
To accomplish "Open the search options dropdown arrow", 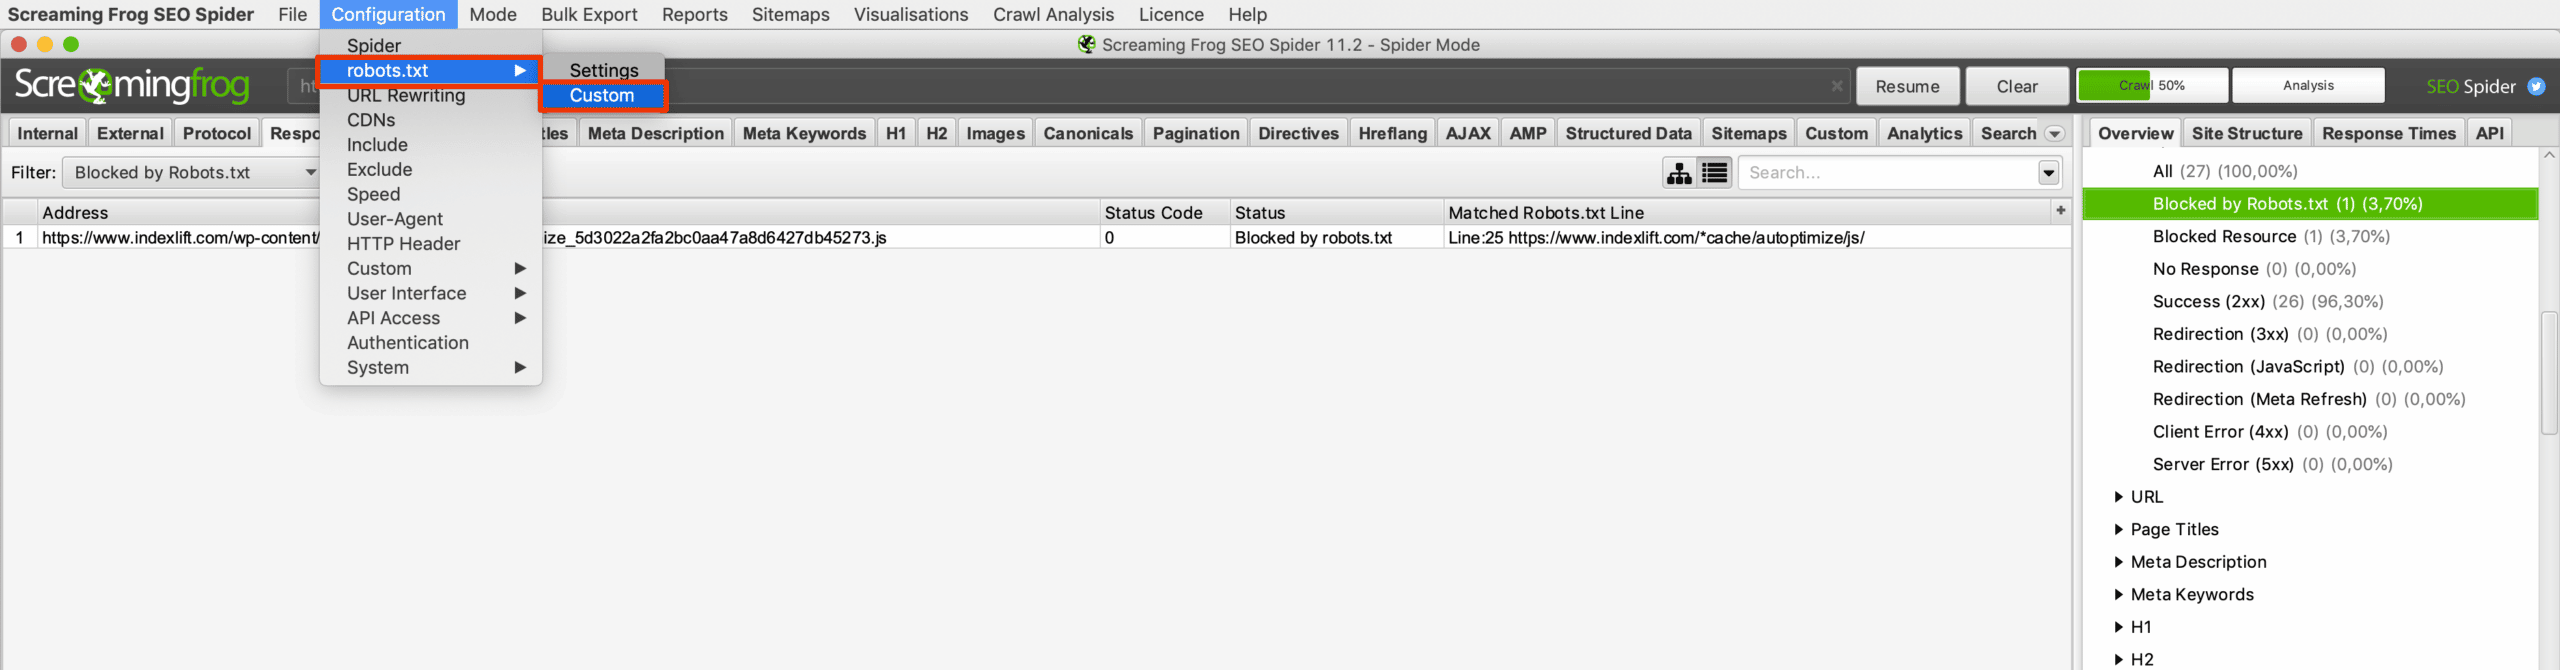I will 2049,173.
